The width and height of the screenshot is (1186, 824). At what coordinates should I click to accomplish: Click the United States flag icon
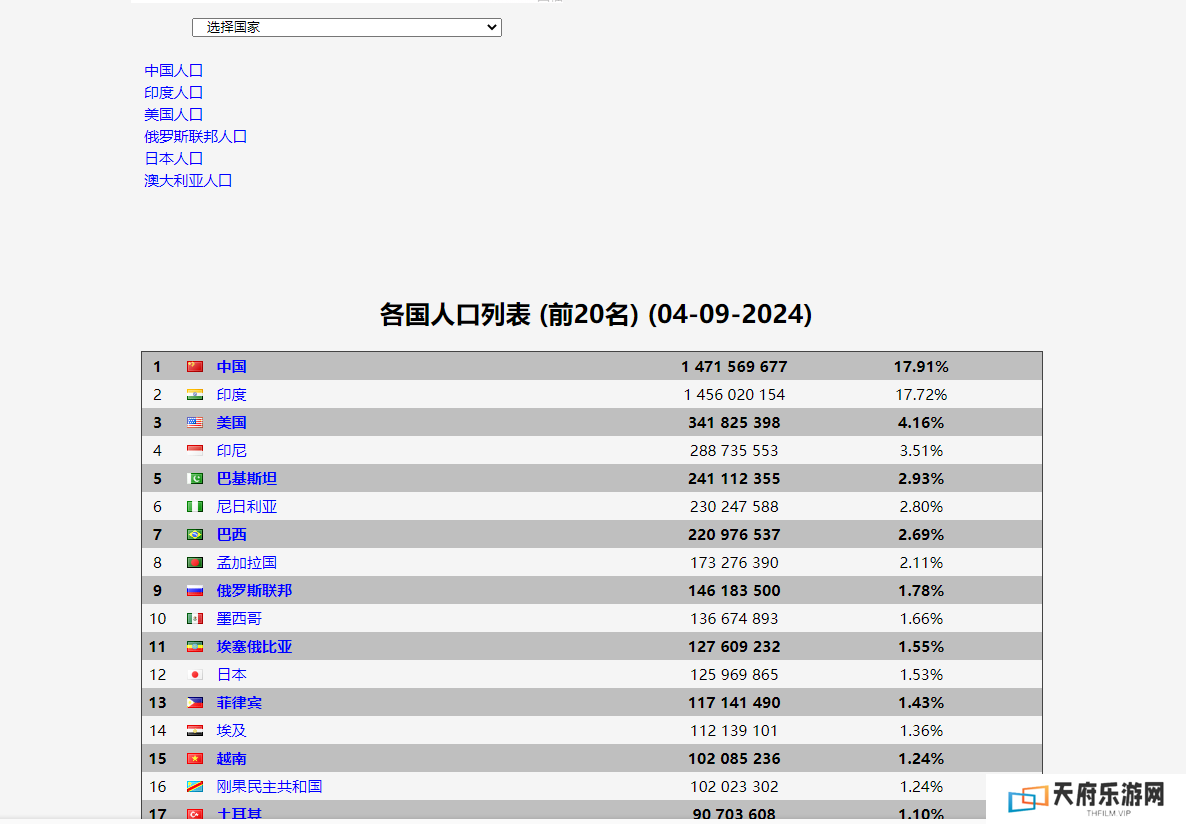click(x=195, y=422)
